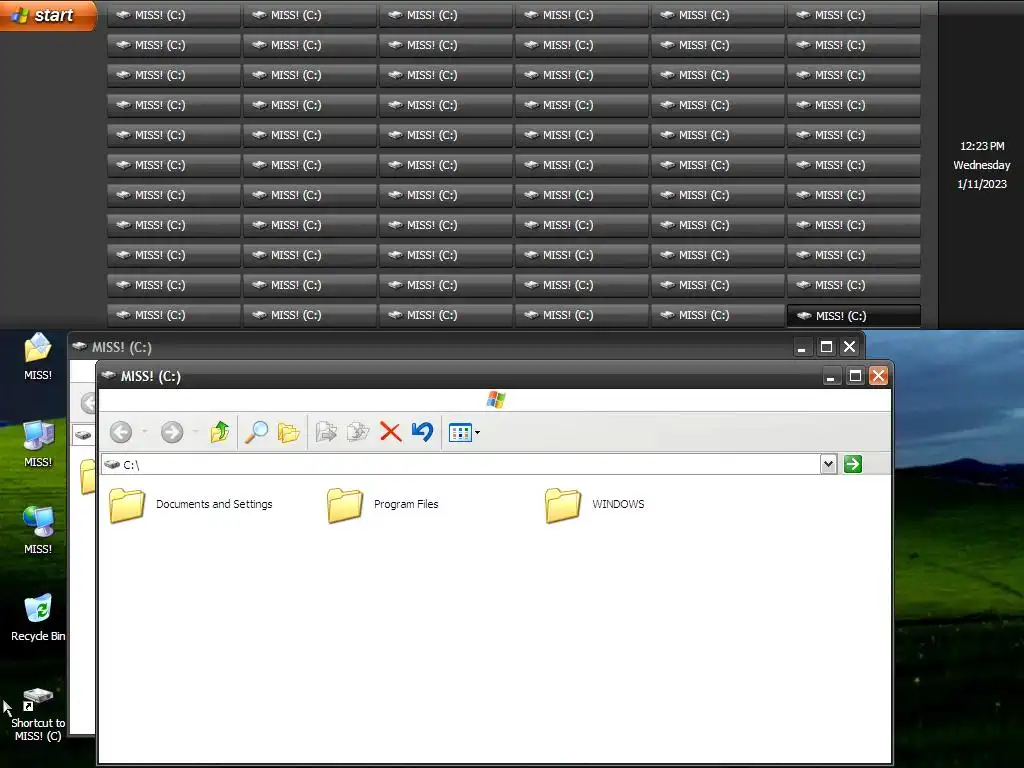Click the Views toolbar icon
The width and height of the screenshot is (1024, 768).
click(460, 432)
